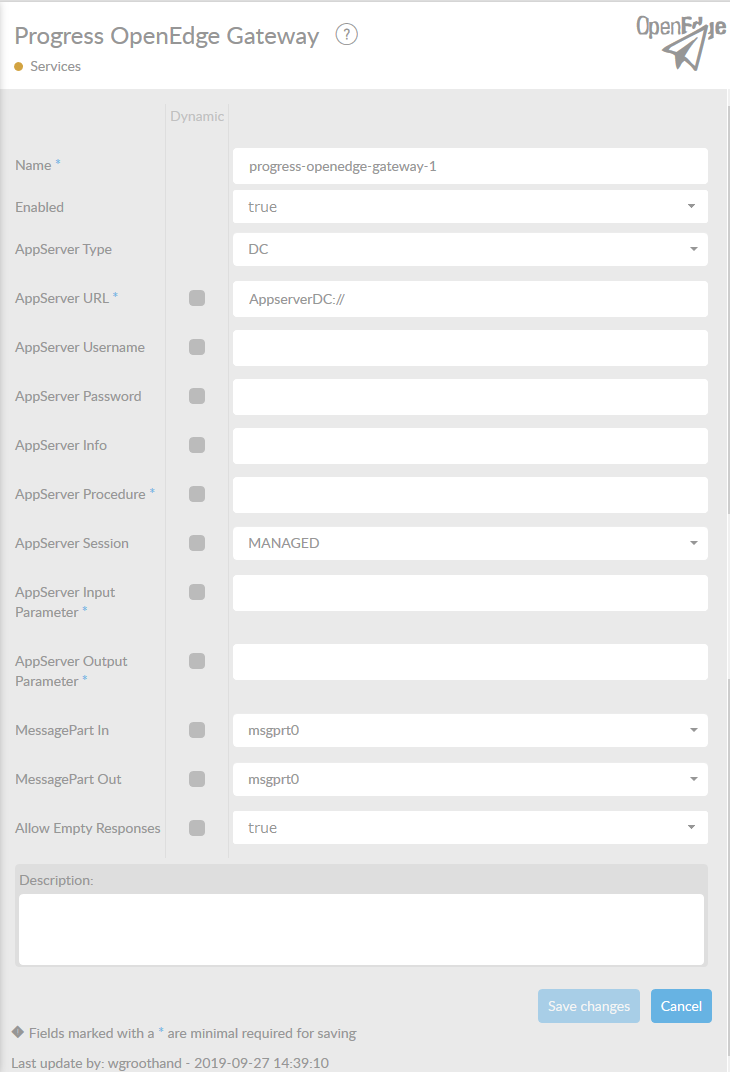The width and height of the screenshot is (730, 1072).
Task: Click the Description text area
Action: click(361, 929)
